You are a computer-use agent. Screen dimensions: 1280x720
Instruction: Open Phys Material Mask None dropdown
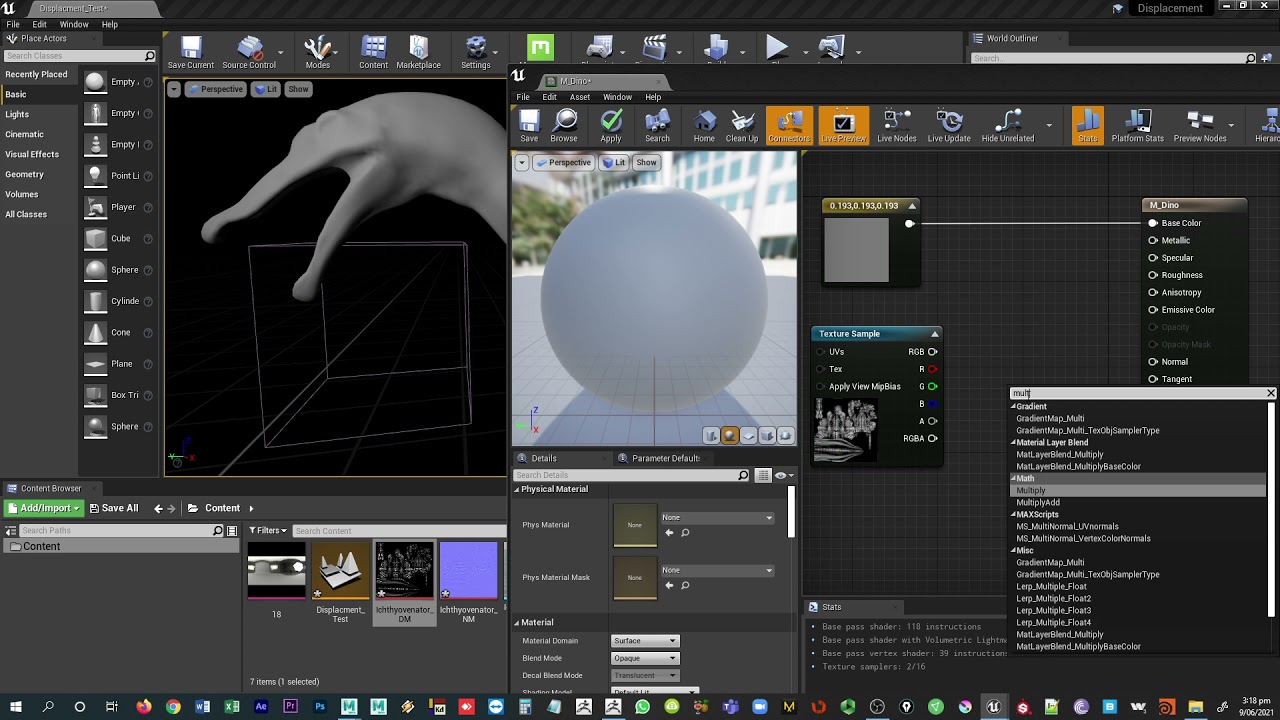tap(717, 570)
